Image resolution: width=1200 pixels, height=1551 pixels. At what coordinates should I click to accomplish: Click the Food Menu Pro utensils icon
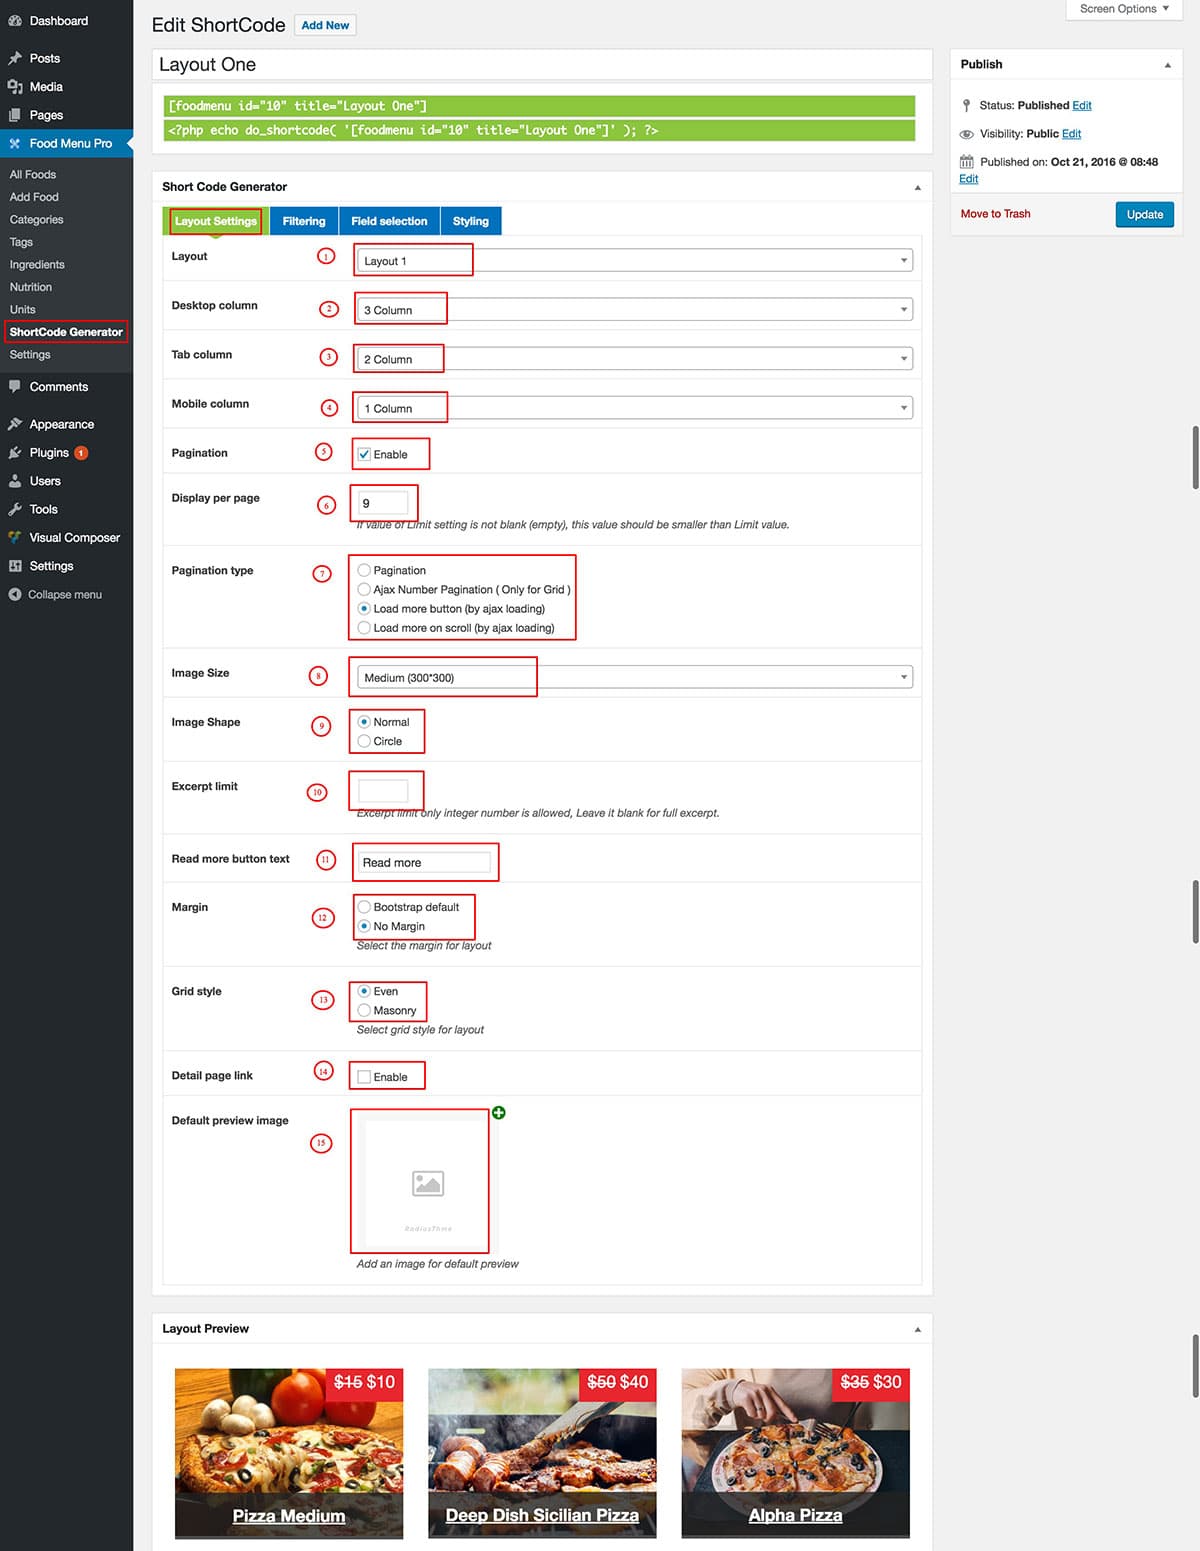[x=15, y=144]
